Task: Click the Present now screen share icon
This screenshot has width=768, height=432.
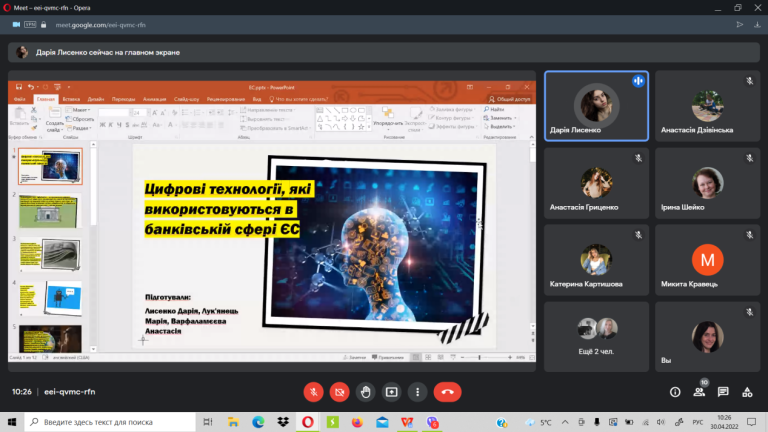Action: point(391,392)
